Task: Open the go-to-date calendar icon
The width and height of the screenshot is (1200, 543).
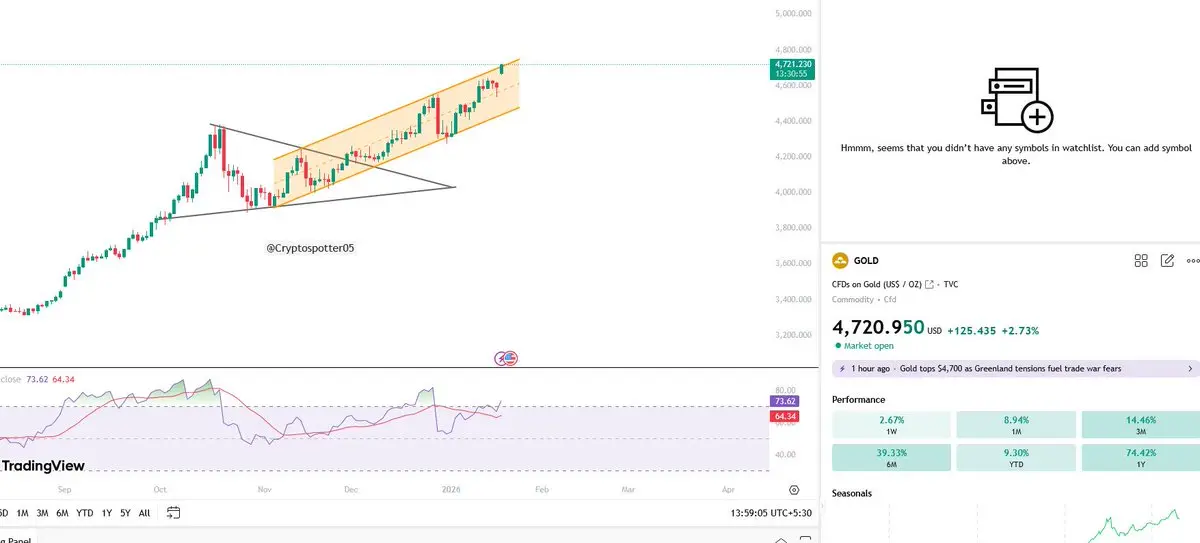Action: pos(173,513)
